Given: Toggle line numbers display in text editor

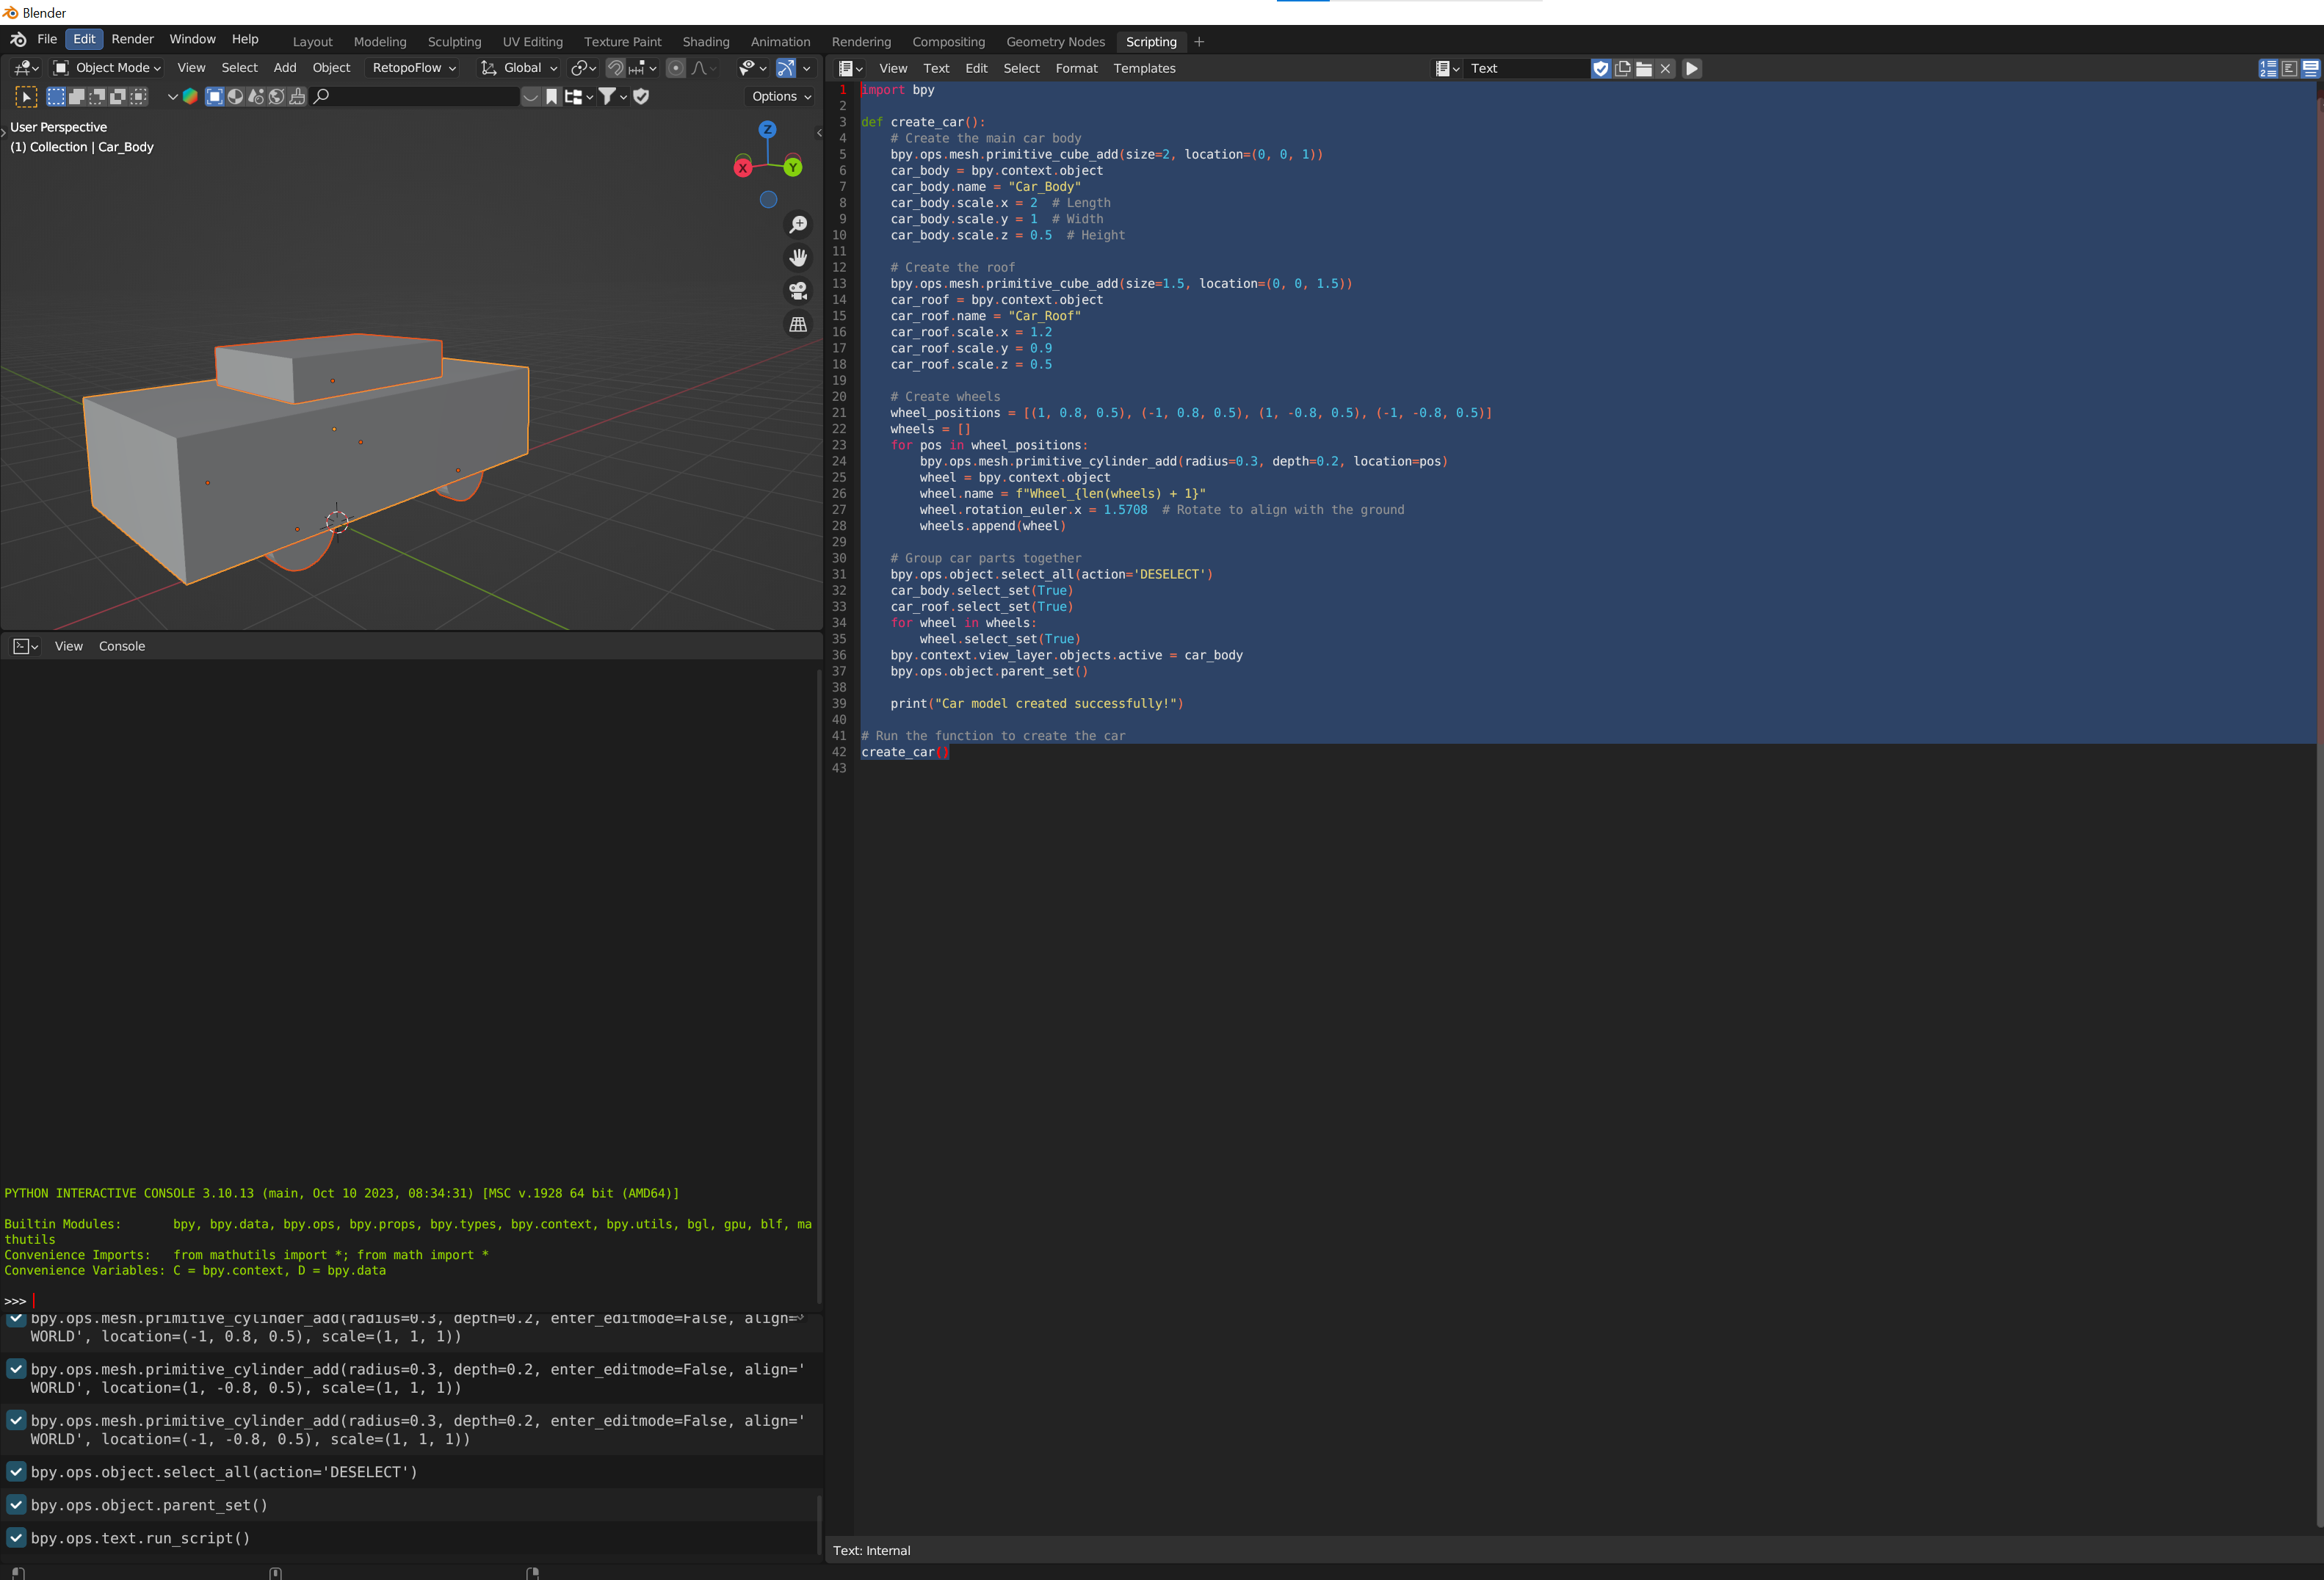Looking at the screenshot, I should (x=2267, y=68).
